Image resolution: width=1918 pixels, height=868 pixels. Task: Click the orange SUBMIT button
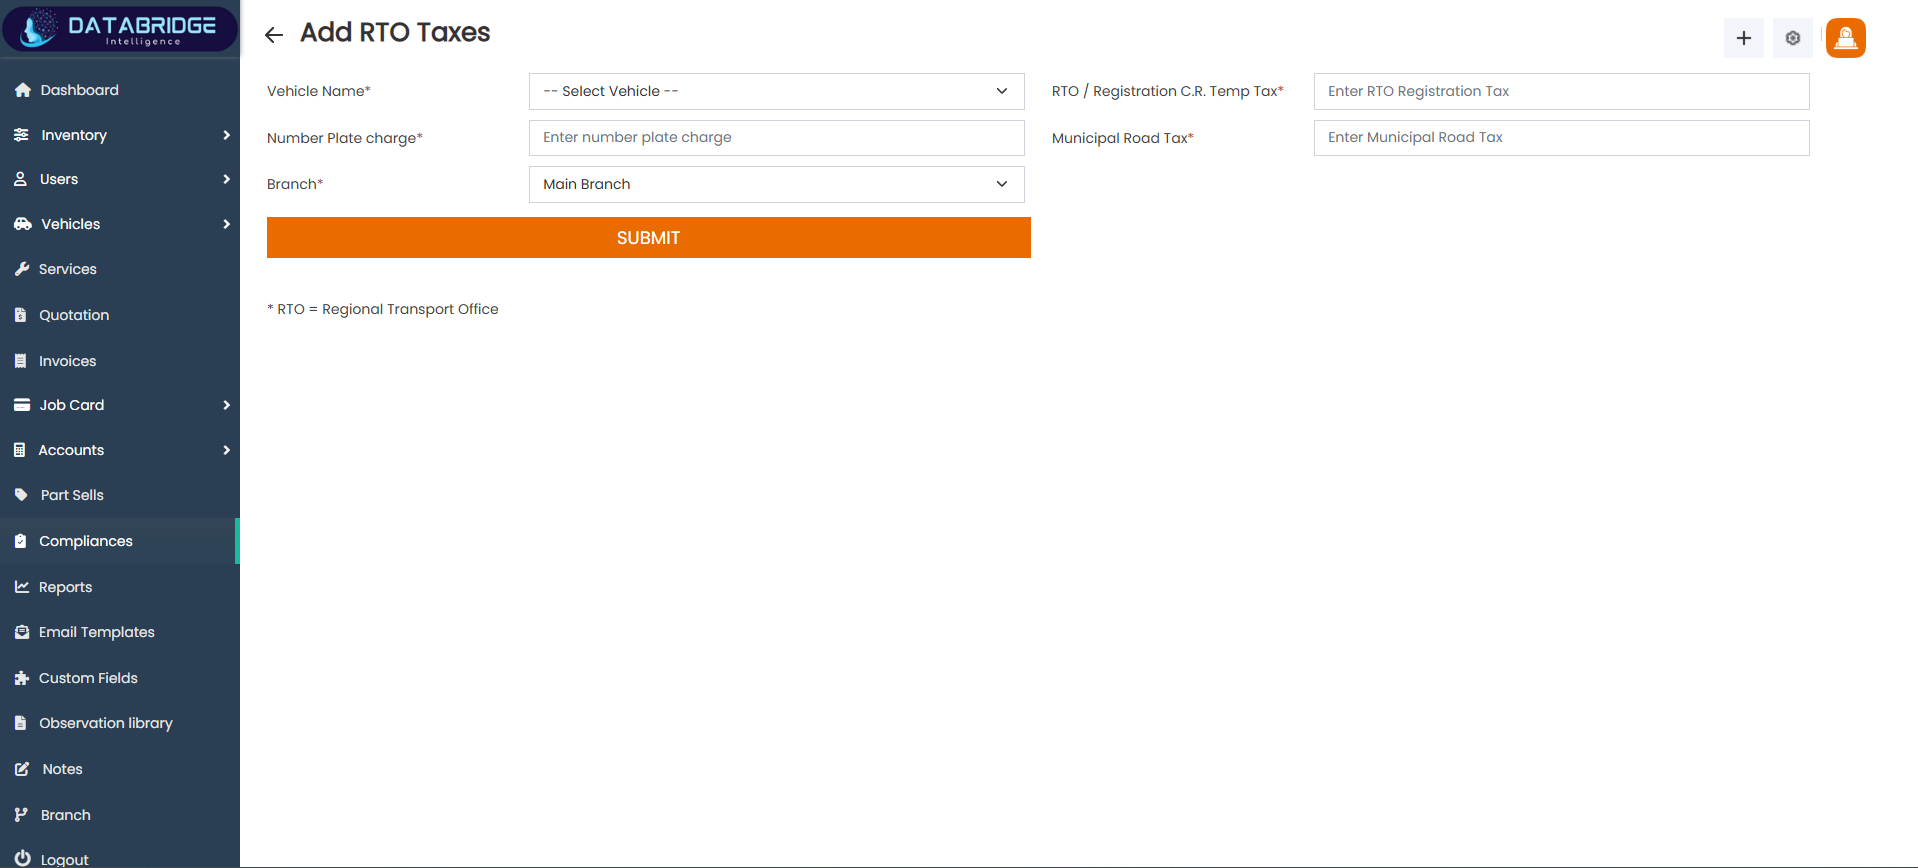[x=649, y=238]
